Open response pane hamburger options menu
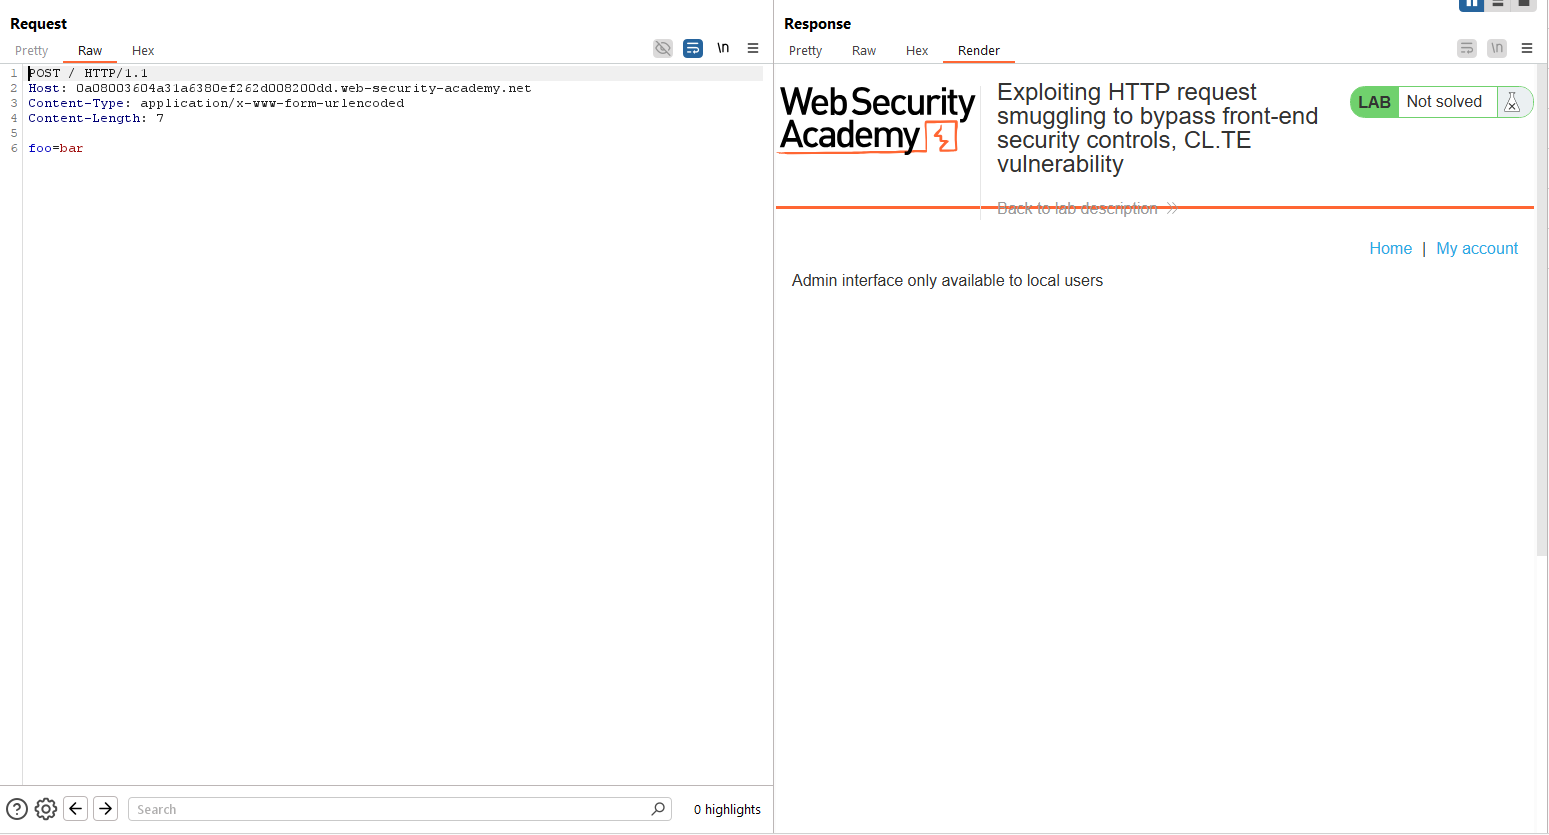Screen dimensions: 1549x835 click(x=1527, y=48)
